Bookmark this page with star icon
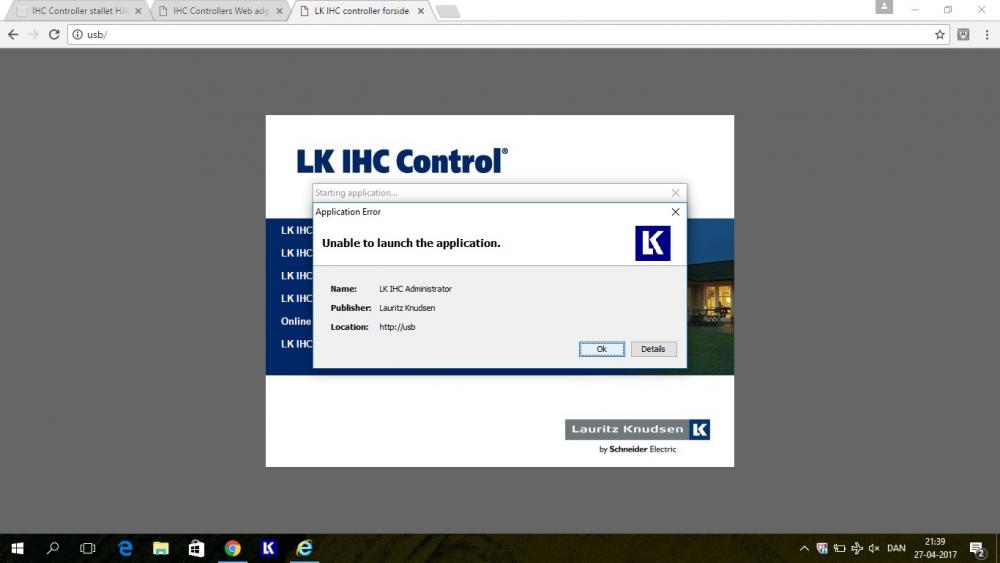This screenshot has width=1000, height=563. (x=940, y=34)
